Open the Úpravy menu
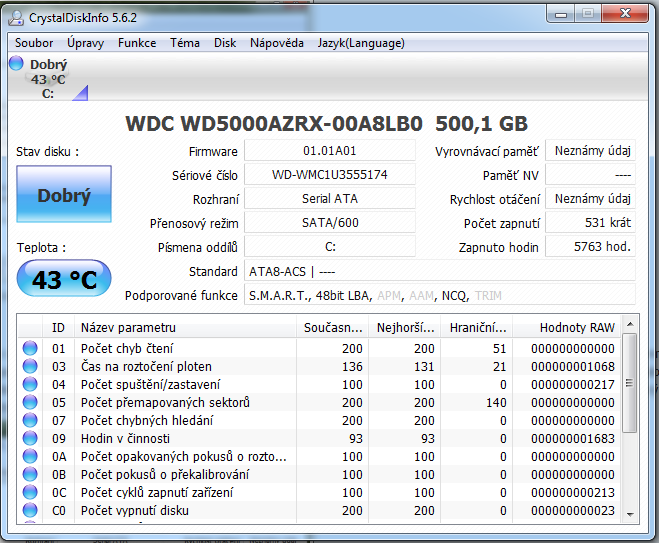This screenshot has width=659, height=543. click(85, 43)
